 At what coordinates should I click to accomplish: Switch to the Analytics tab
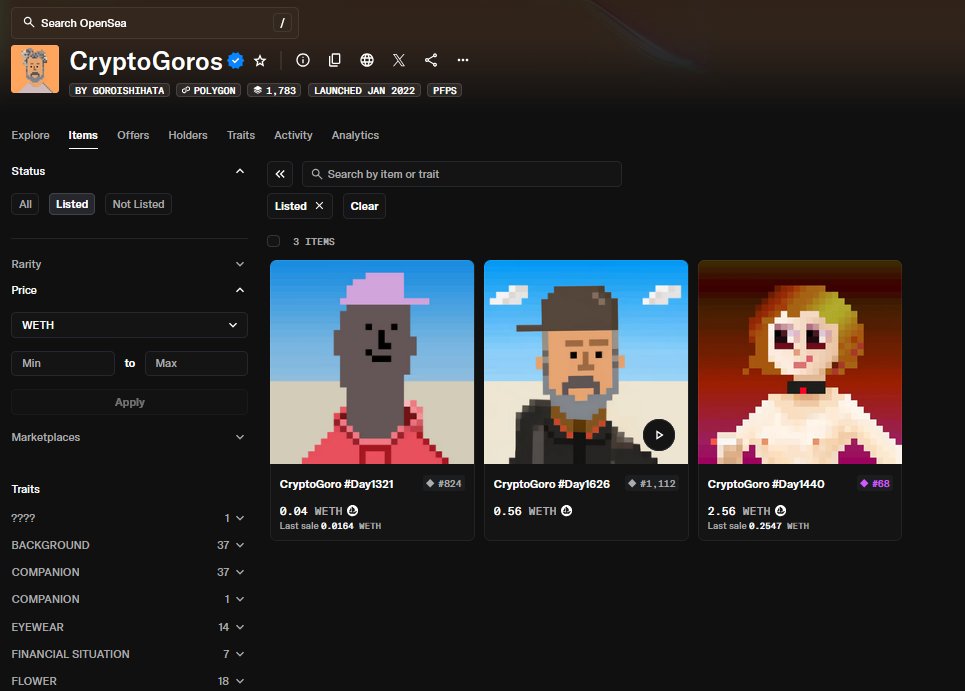[x=355, y=135]
